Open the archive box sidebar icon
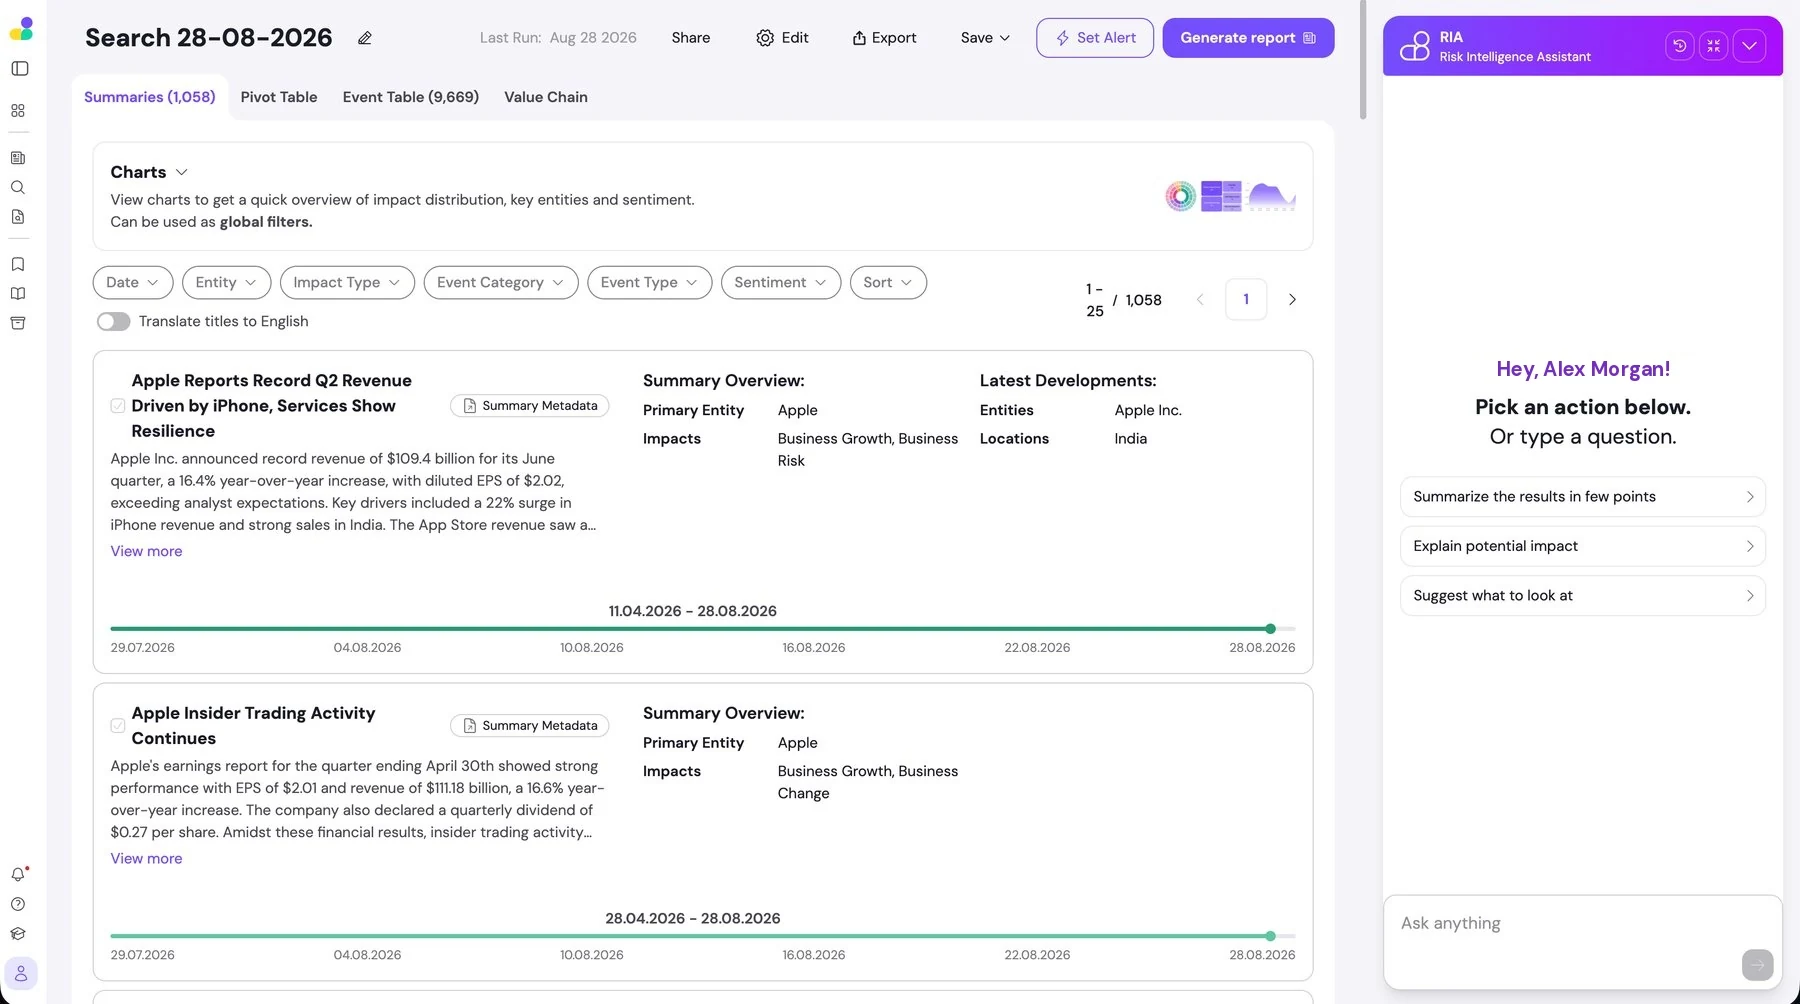 (18, 323)
